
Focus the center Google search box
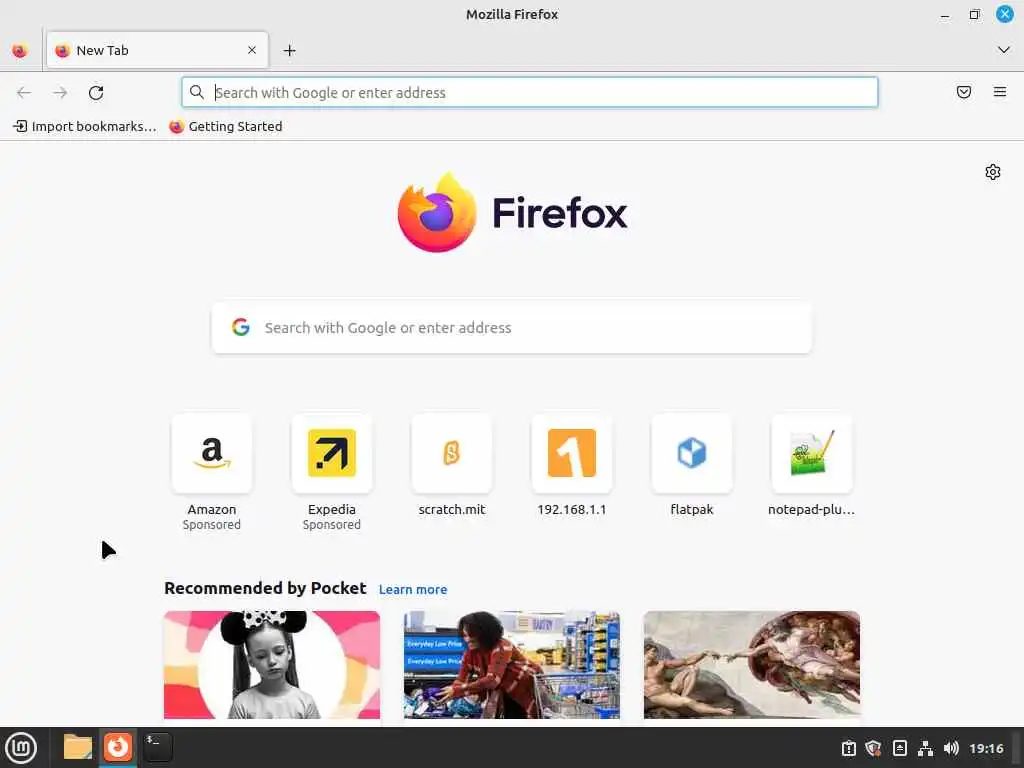tap(512, 328)
